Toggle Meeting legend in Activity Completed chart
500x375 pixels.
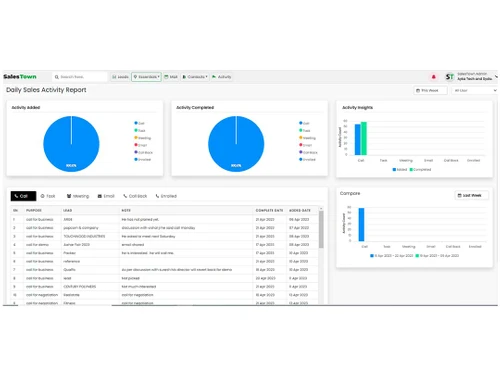307,138
